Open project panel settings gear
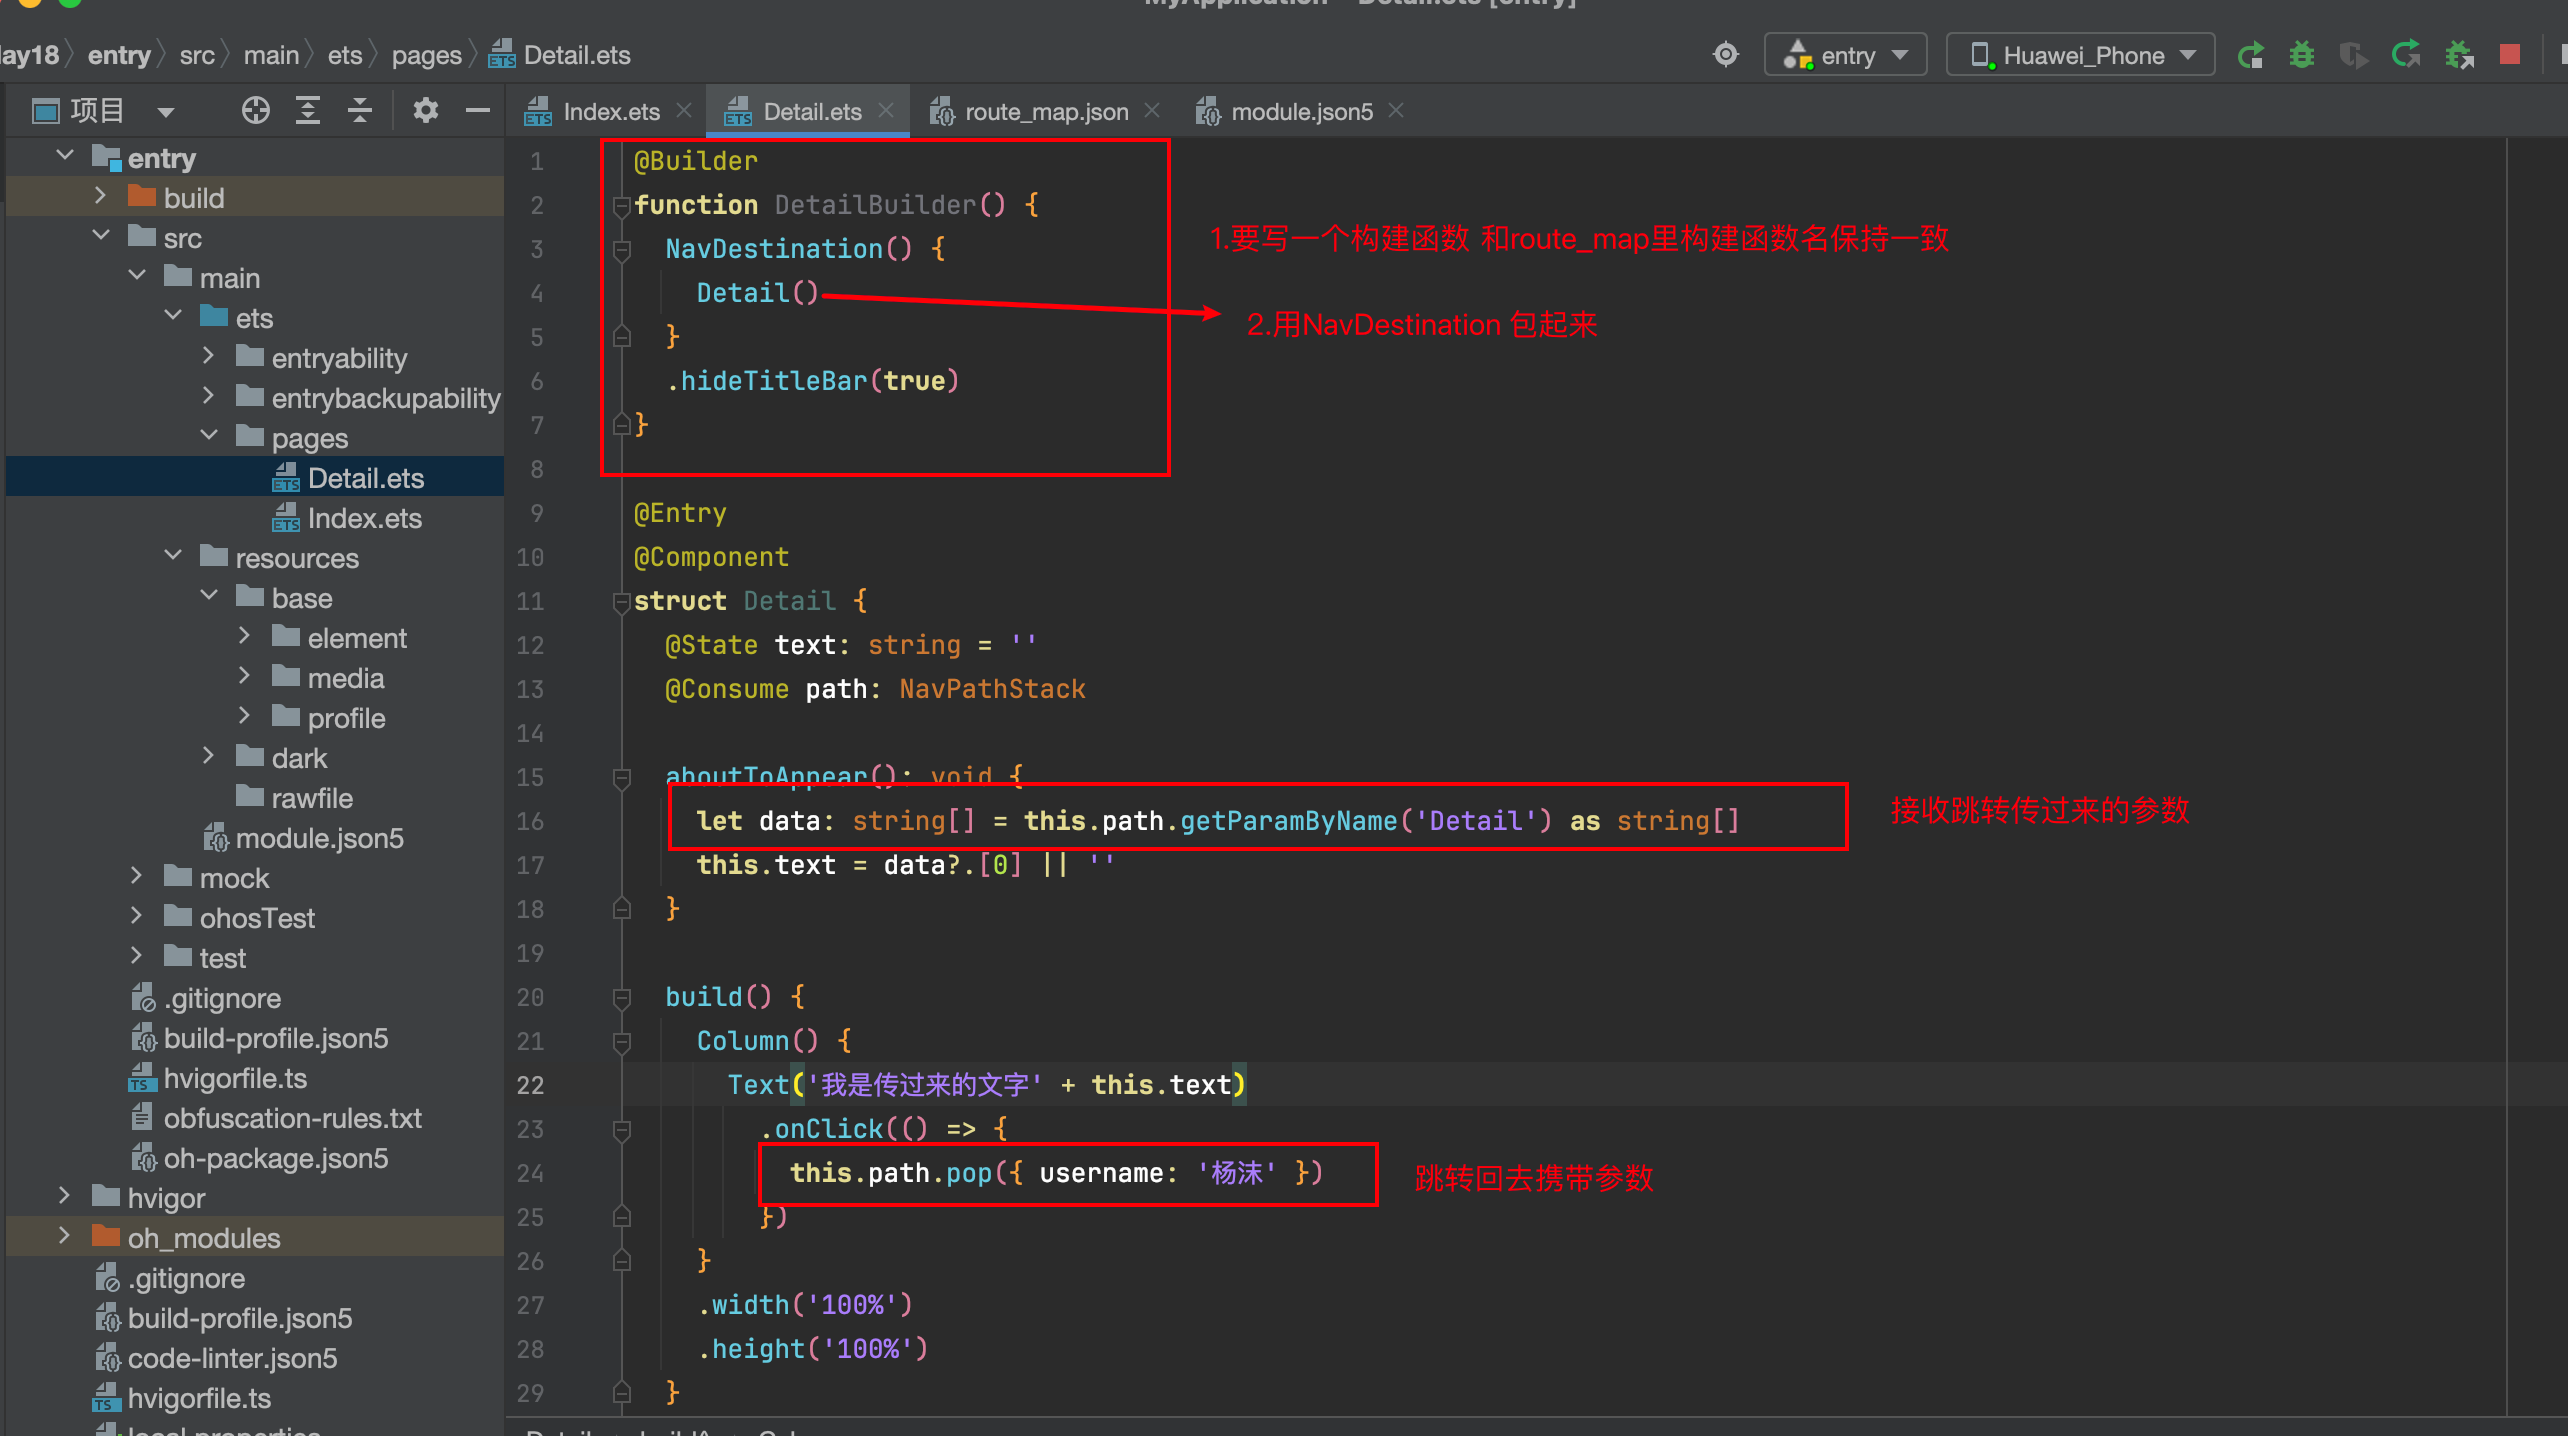The height and width of the screenshot is (1436, 2568). [x=426, y=110]
